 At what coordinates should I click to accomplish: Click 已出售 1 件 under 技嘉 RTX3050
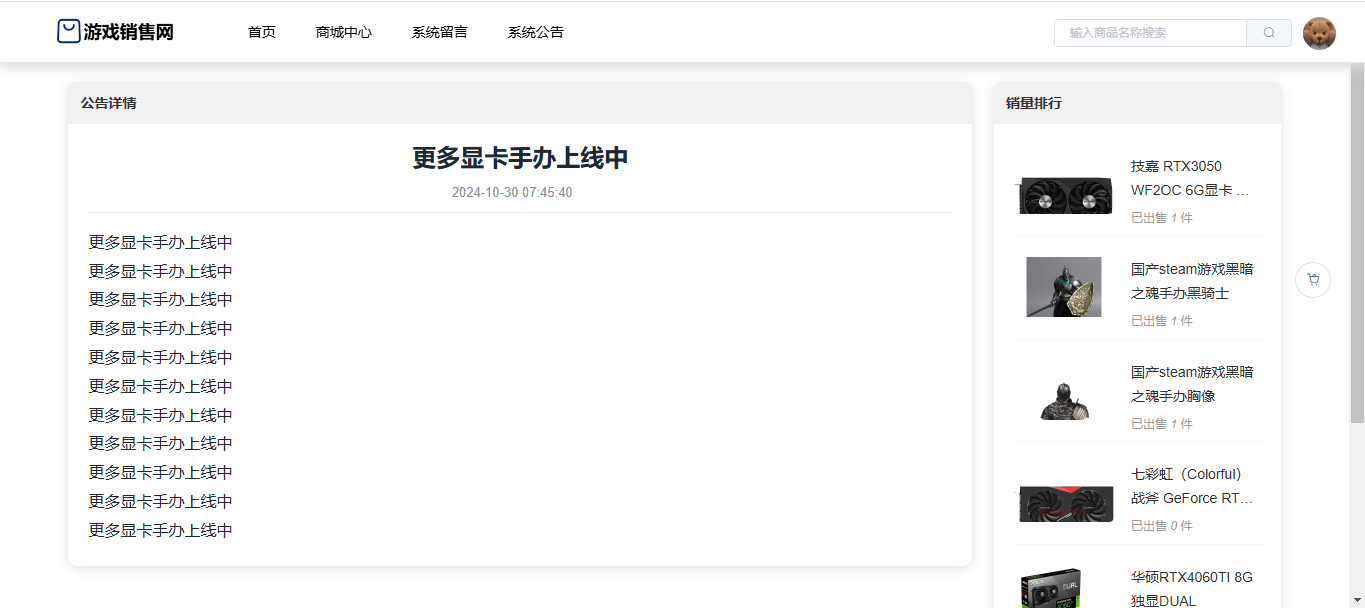click(1162, 218)
